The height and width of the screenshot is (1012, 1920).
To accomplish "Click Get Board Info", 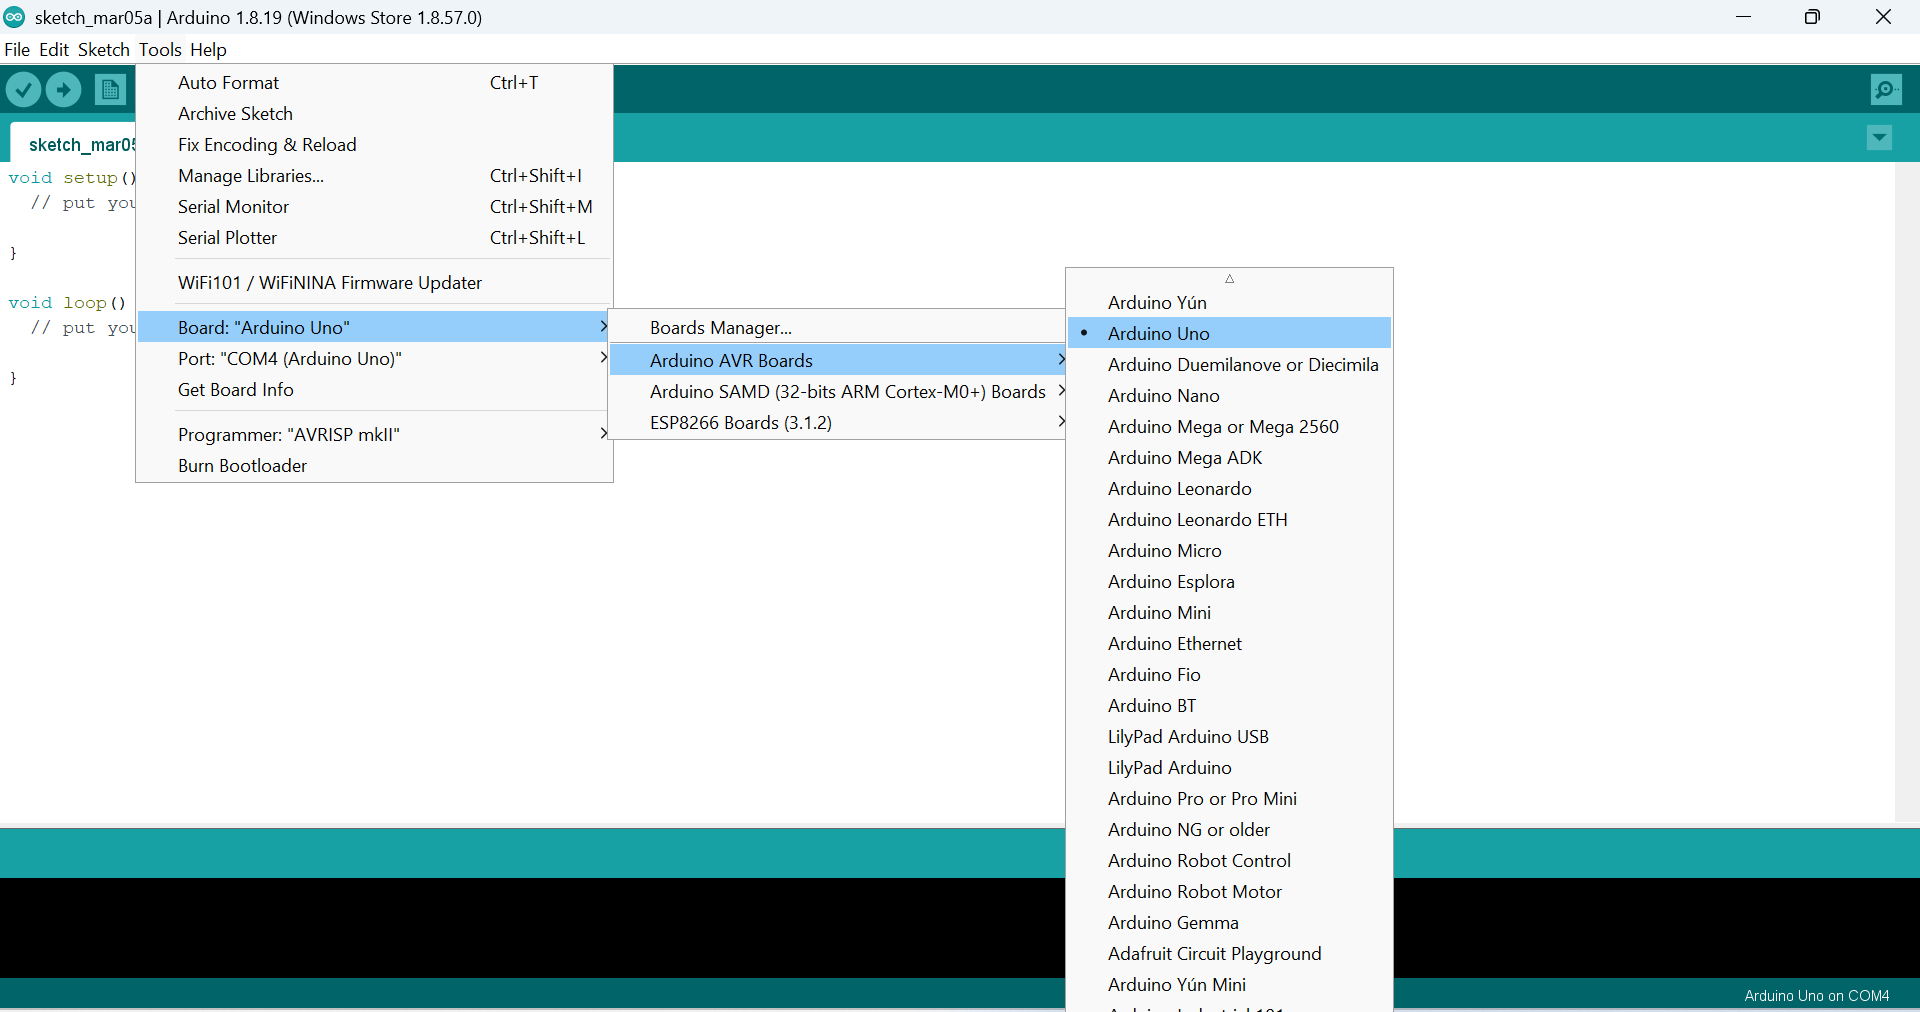I will point(234,390).
